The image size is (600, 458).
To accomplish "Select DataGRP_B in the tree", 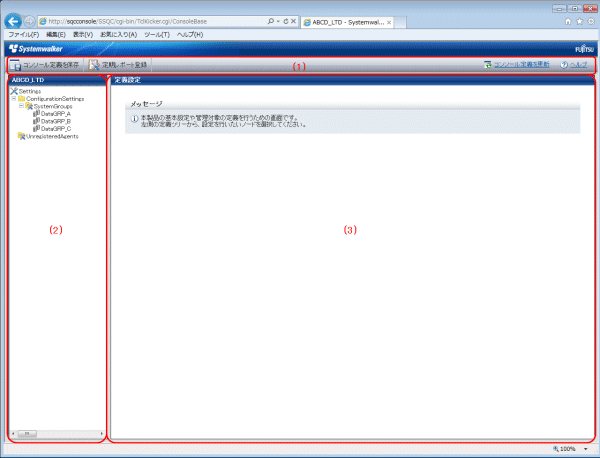I will tap(56, 121).
